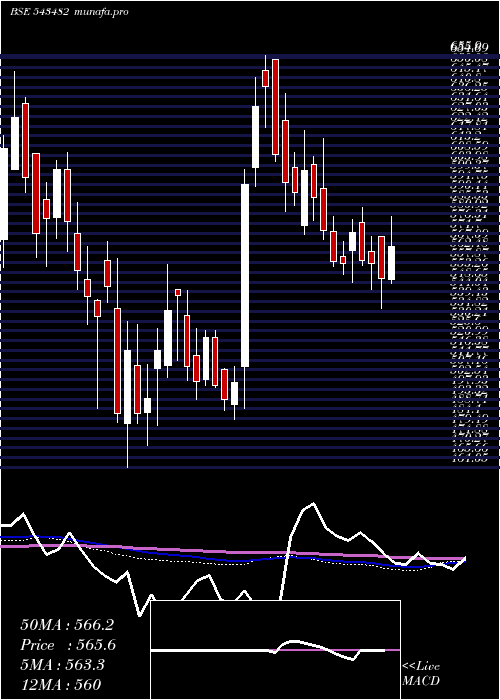Select the dotted white signal line
This screenshot has width=500, height=700.
point(179,560)
